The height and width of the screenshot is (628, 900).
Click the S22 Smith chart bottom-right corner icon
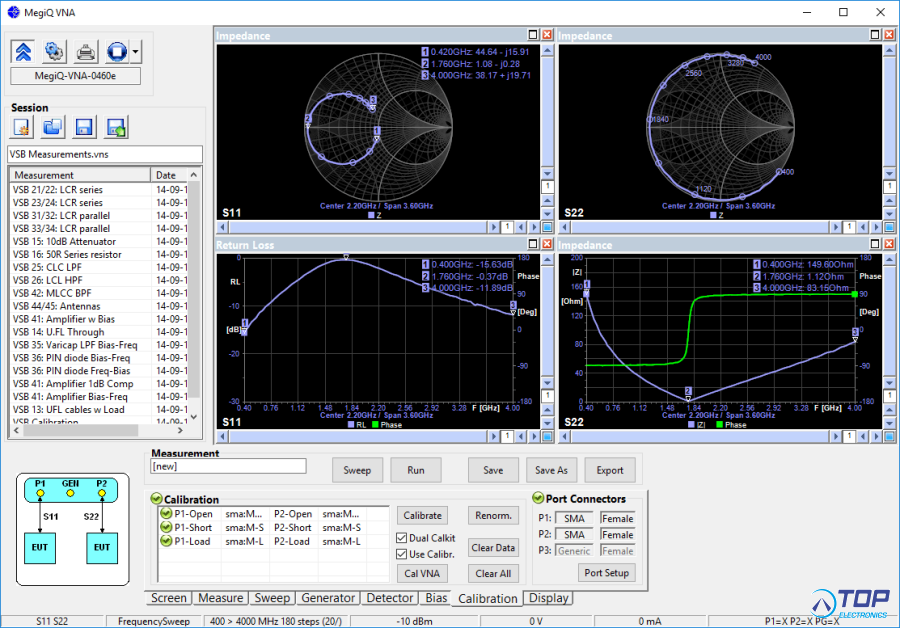point(890,227)
